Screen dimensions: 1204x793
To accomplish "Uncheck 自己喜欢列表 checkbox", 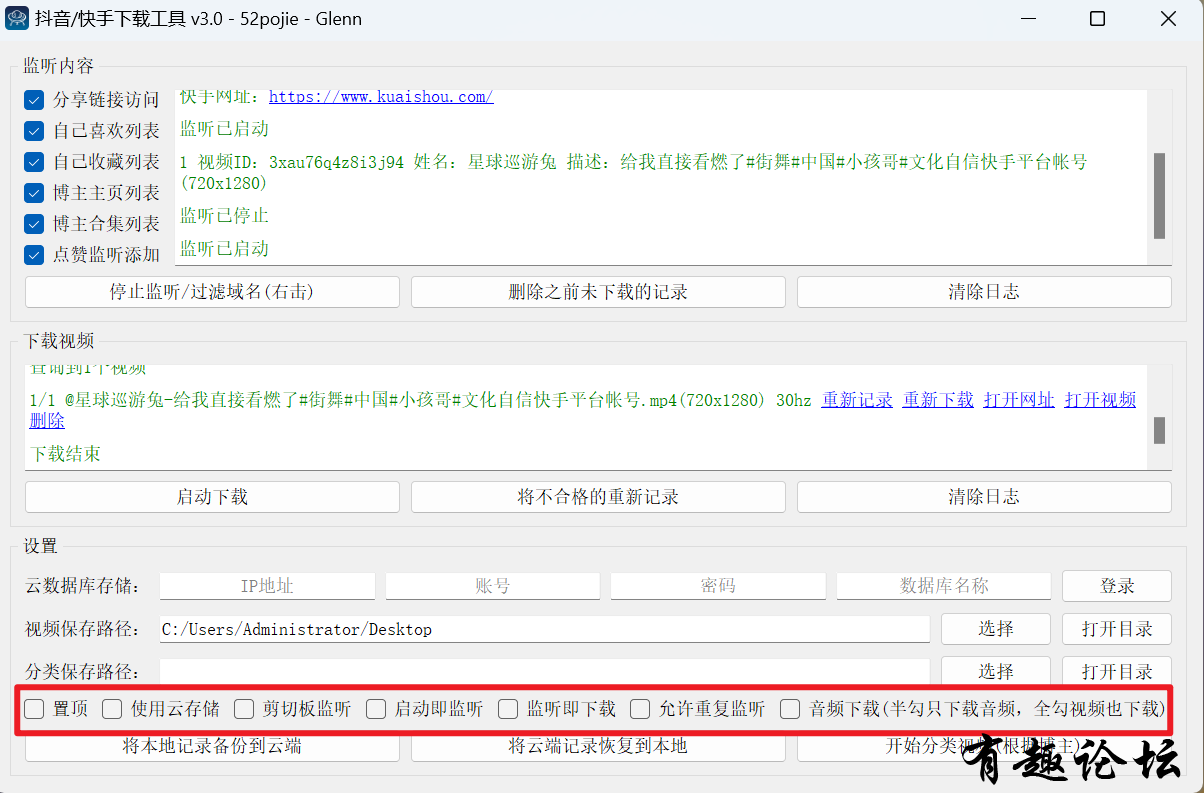I will point(34,131).
